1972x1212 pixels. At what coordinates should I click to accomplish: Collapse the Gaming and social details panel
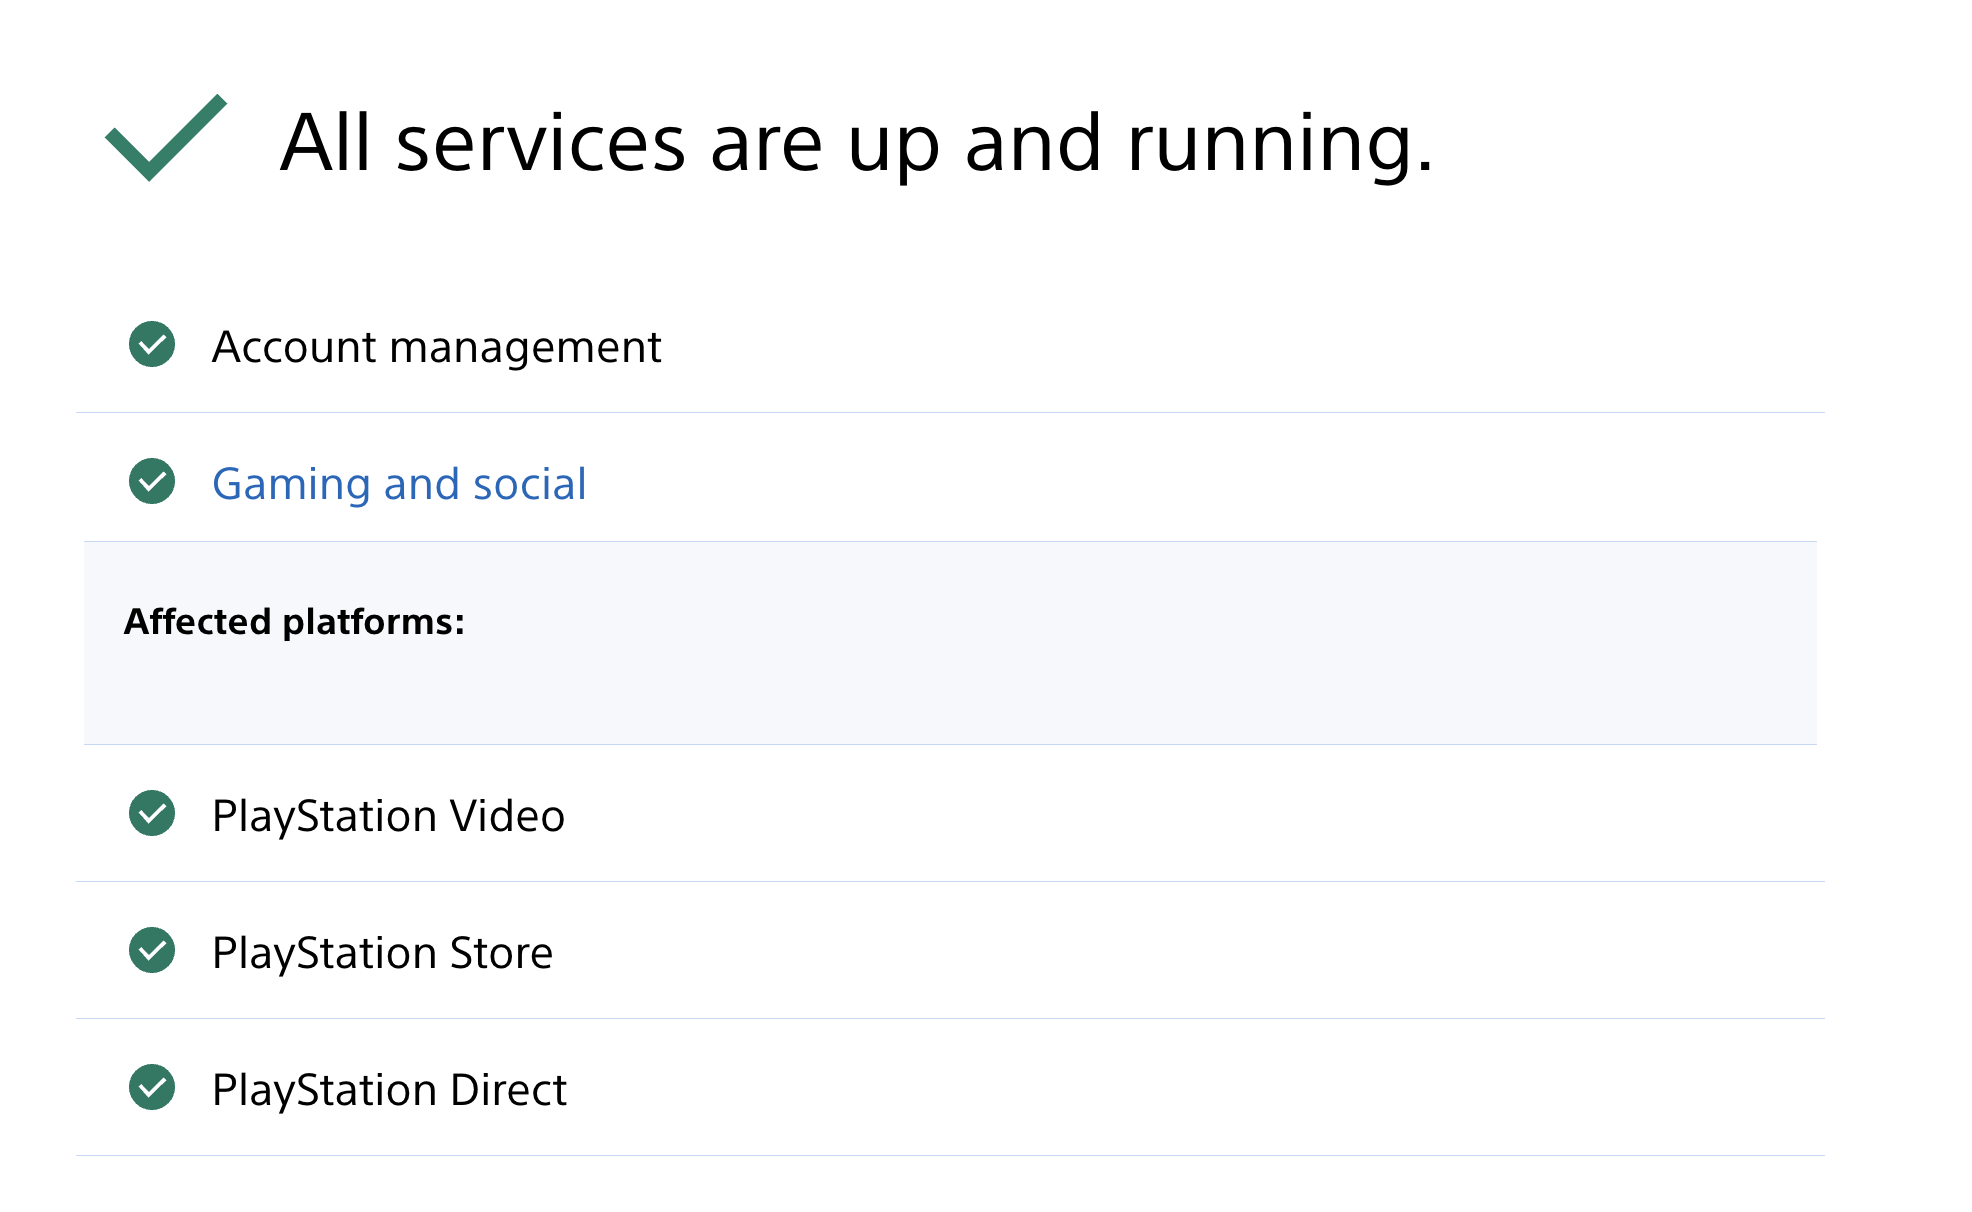click(400, 483)
